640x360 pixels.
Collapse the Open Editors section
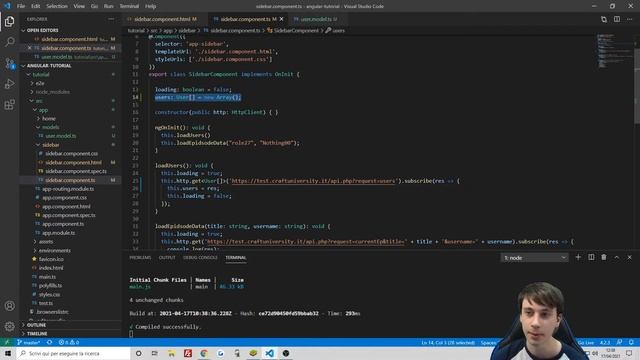coord(42,30)
